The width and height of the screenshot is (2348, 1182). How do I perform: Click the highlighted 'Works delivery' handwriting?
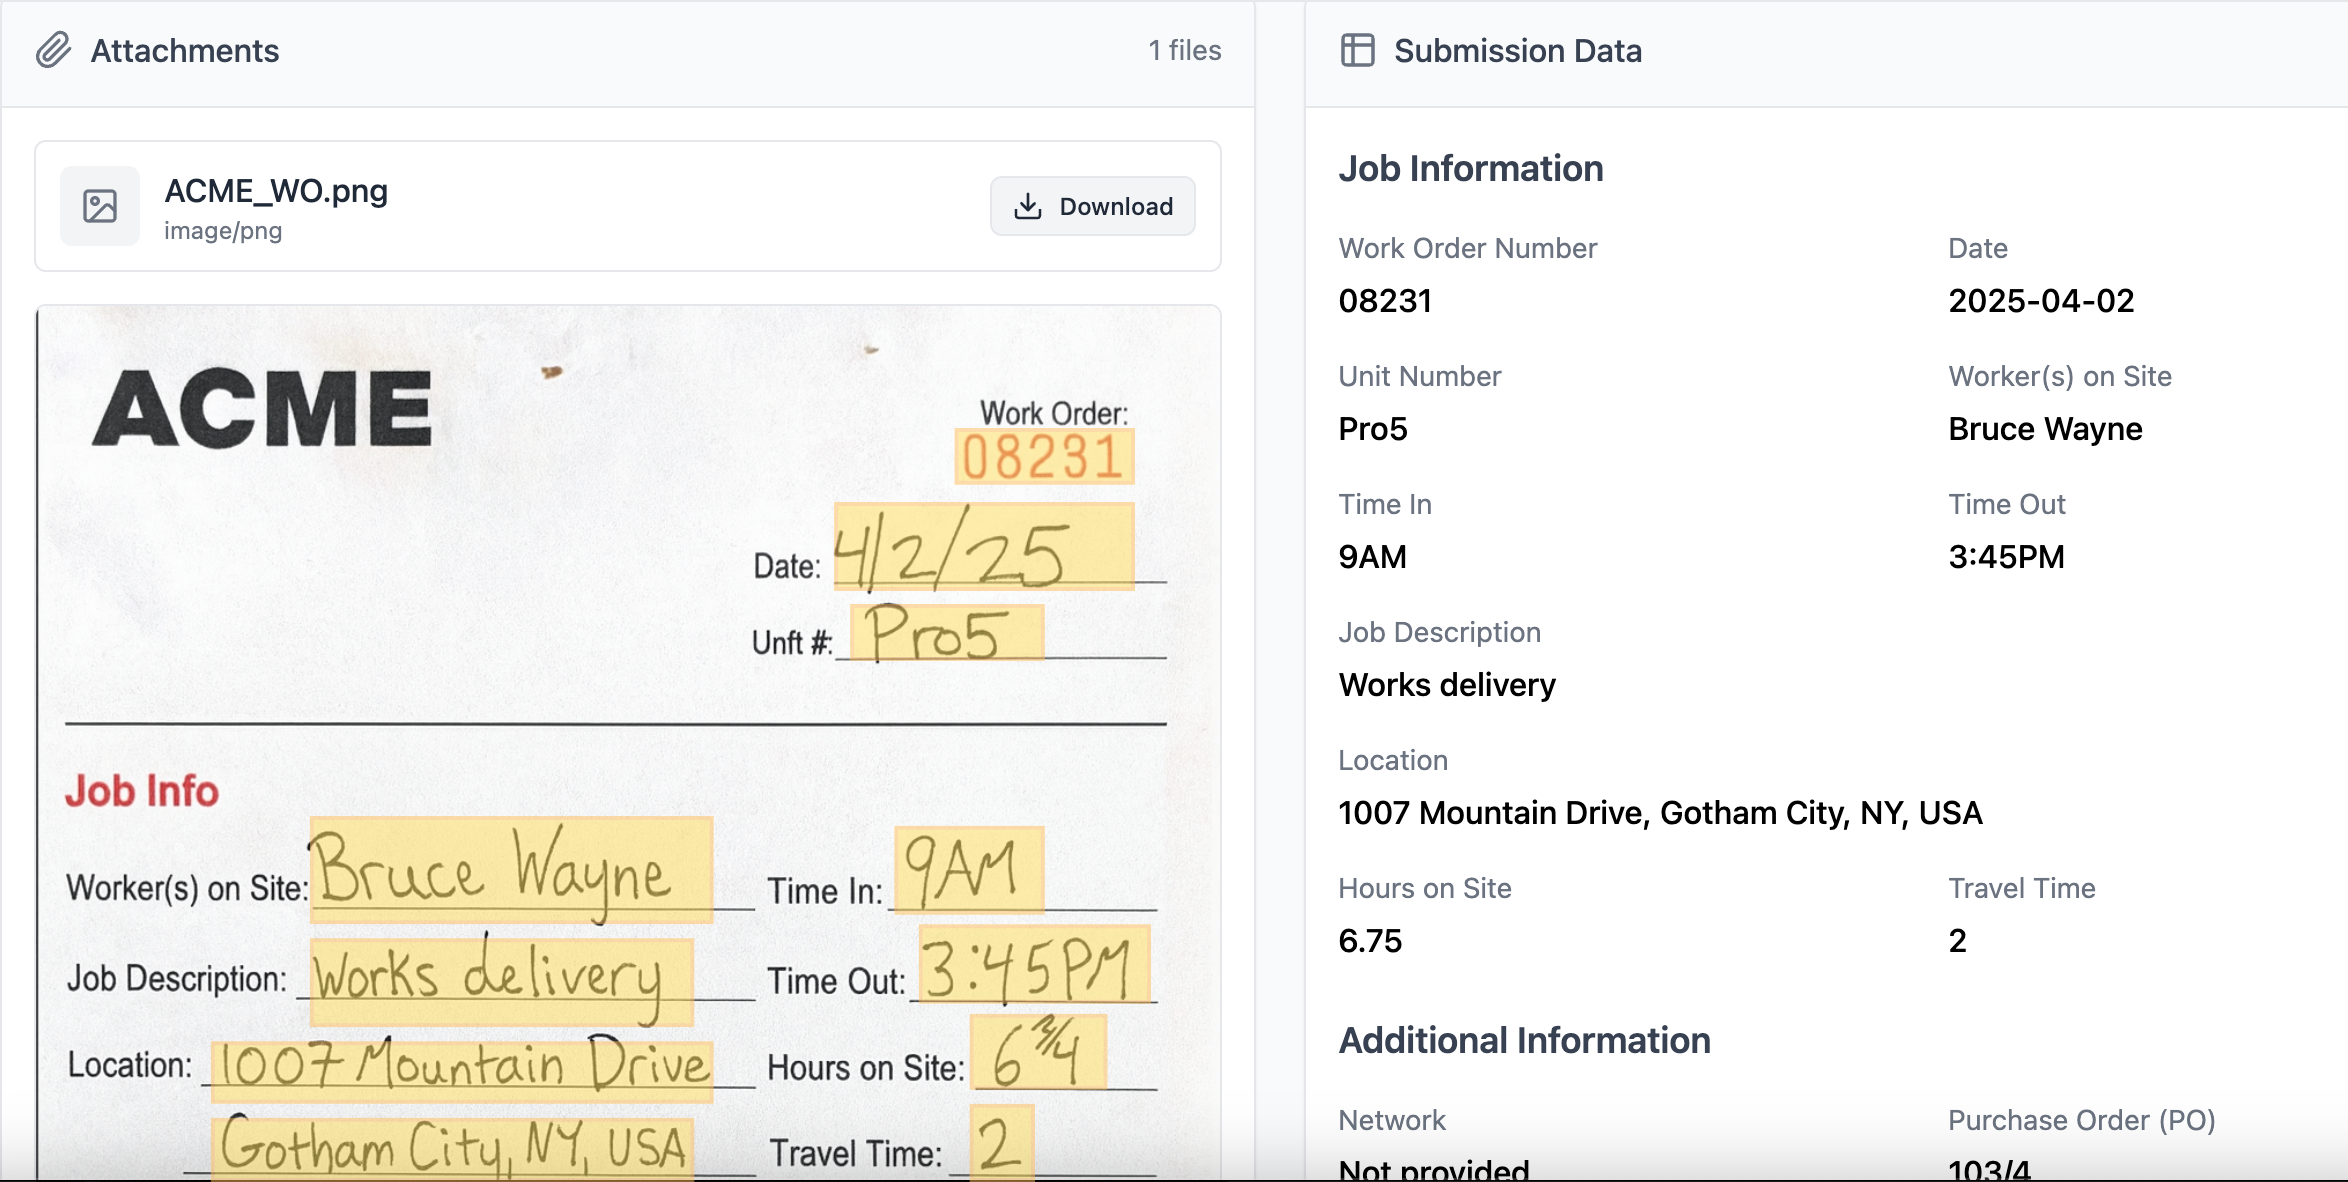pos(501,981)
